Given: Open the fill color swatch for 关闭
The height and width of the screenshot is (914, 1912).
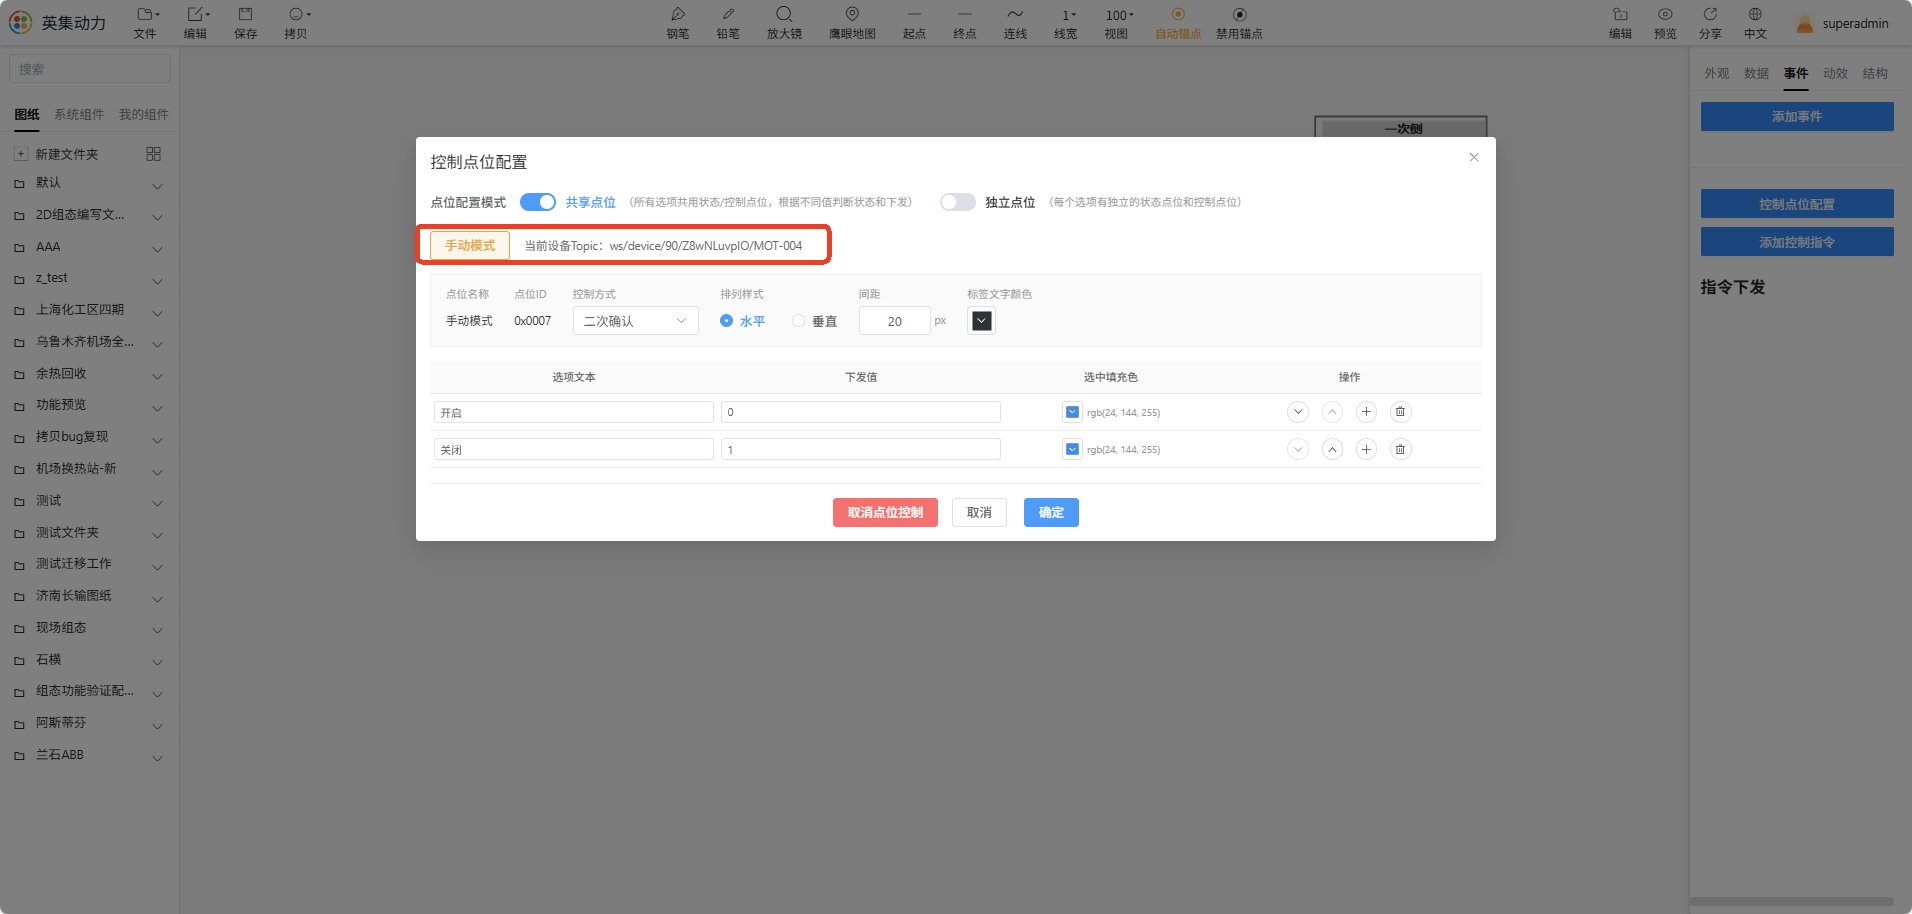Looking at the screenshot, I should tap(1072, 449).
